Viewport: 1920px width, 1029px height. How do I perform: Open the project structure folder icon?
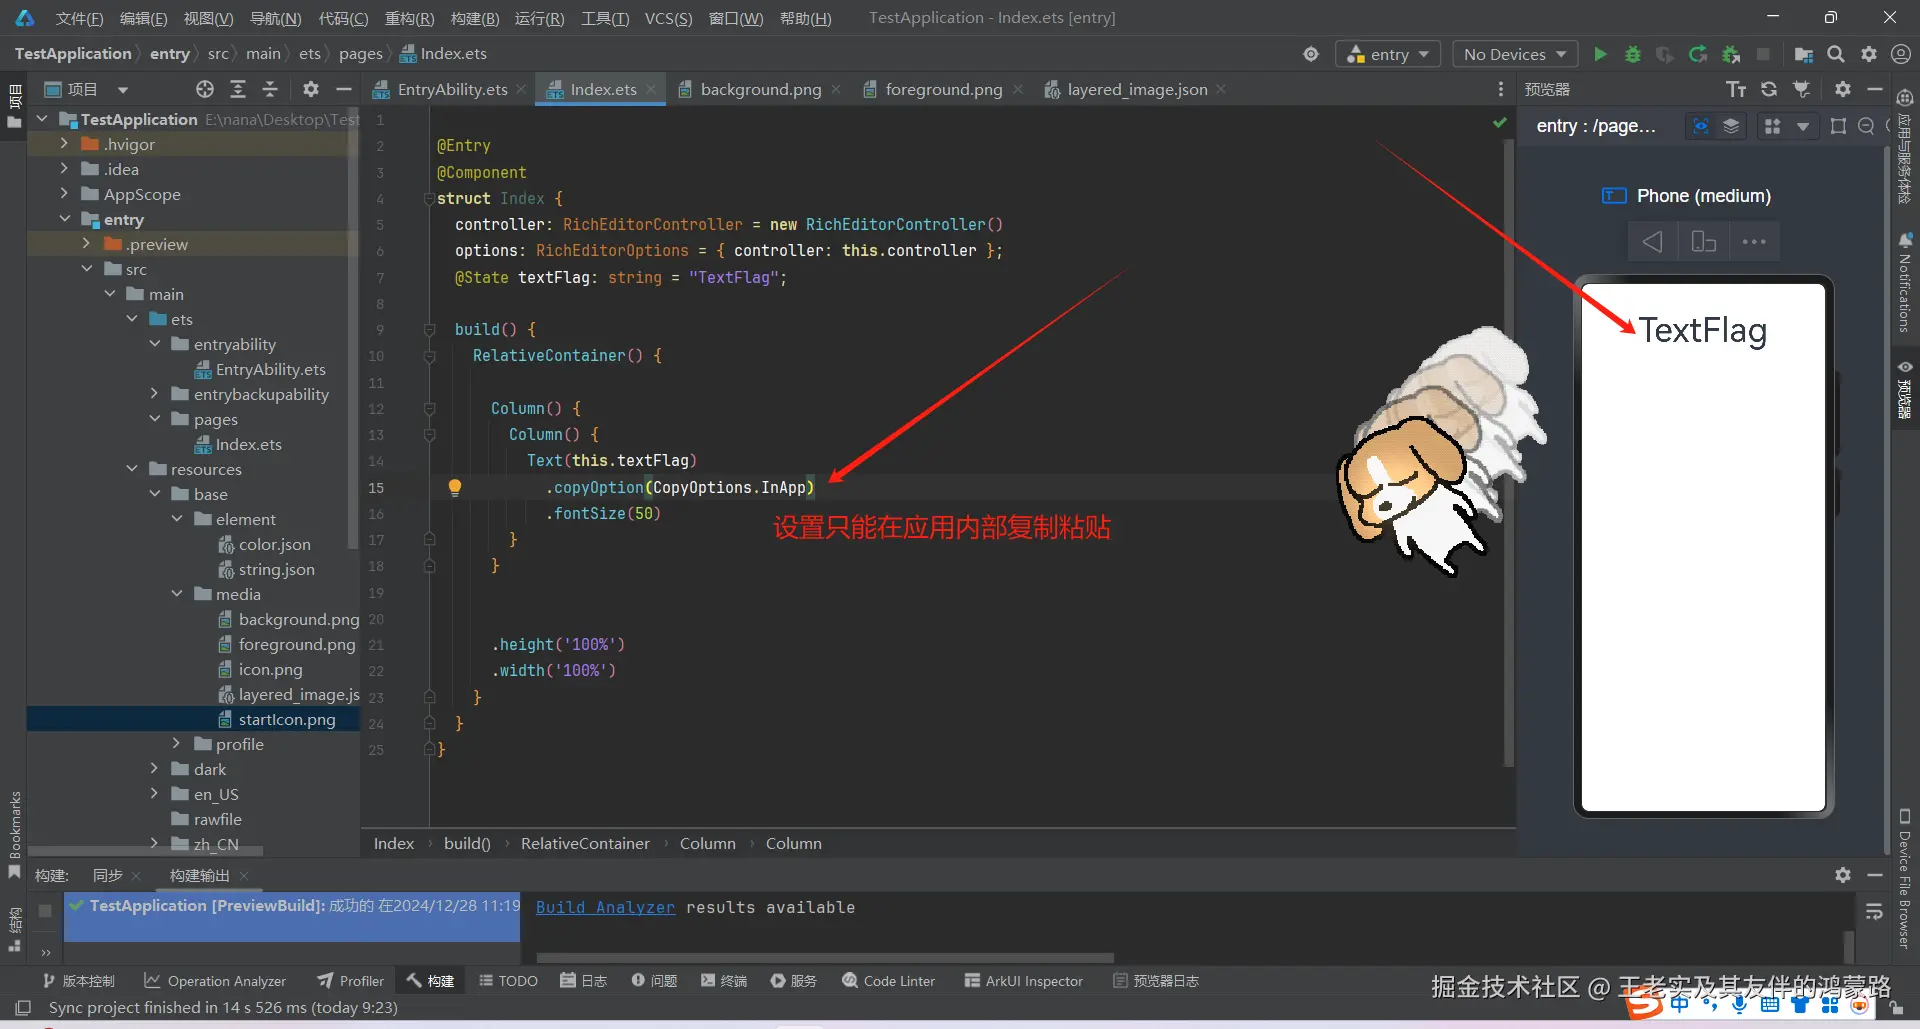(1804, 54)
